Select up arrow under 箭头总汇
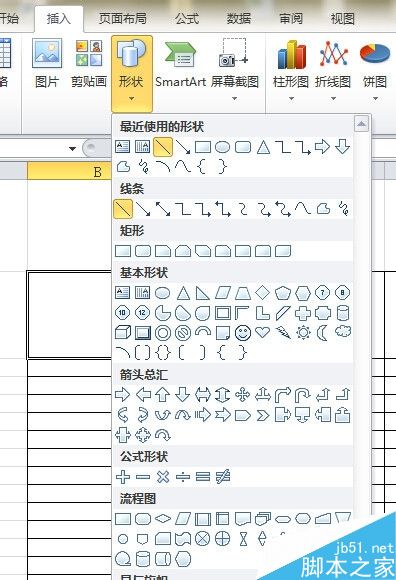The image size is (396, 580). tap(163, 395)
